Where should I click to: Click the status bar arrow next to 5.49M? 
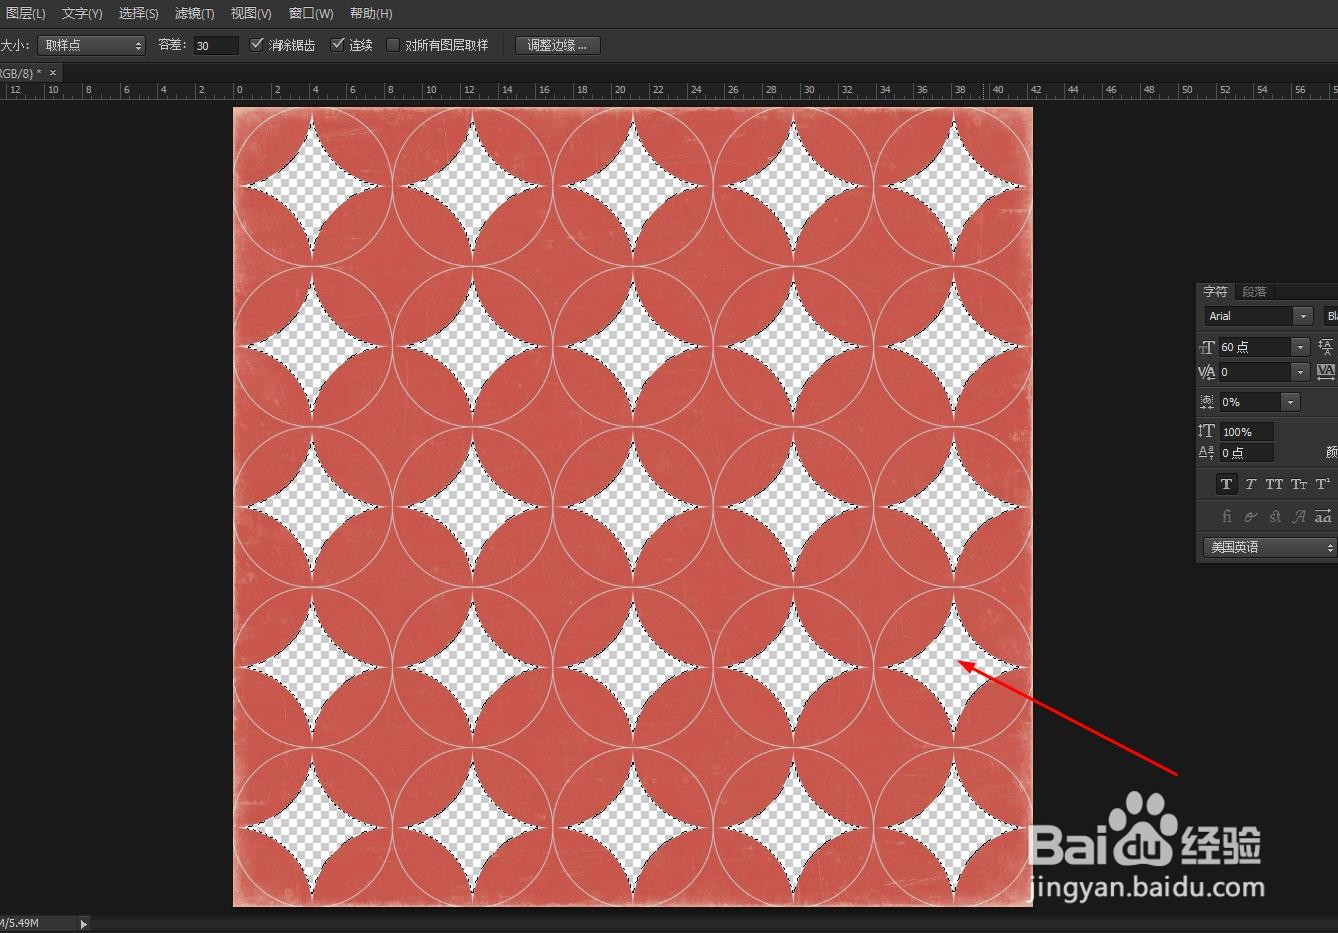pos(84,924)
